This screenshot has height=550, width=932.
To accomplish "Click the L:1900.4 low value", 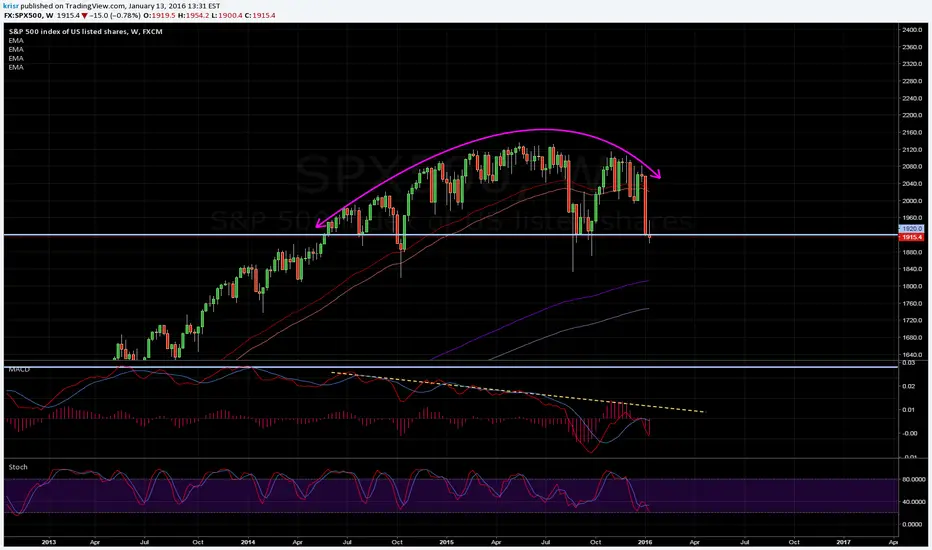I will click(x=227, y=15).
